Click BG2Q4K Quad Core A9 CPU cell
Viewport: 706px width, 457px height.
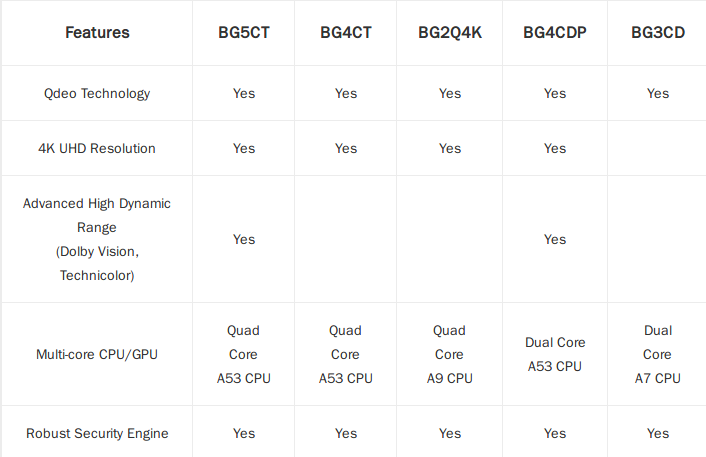pyautogui.click(x=450, y=354)
